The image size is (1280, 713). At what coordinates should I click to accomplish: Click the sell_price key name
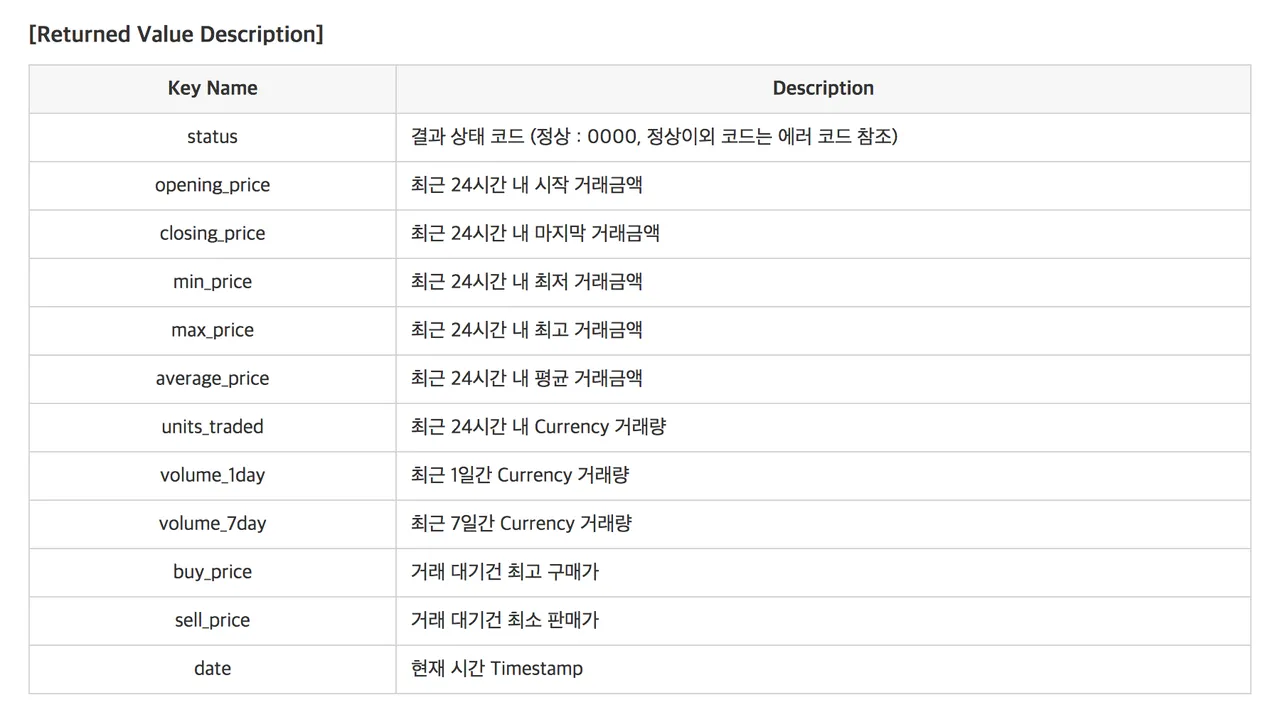click(x=212, y=620)
